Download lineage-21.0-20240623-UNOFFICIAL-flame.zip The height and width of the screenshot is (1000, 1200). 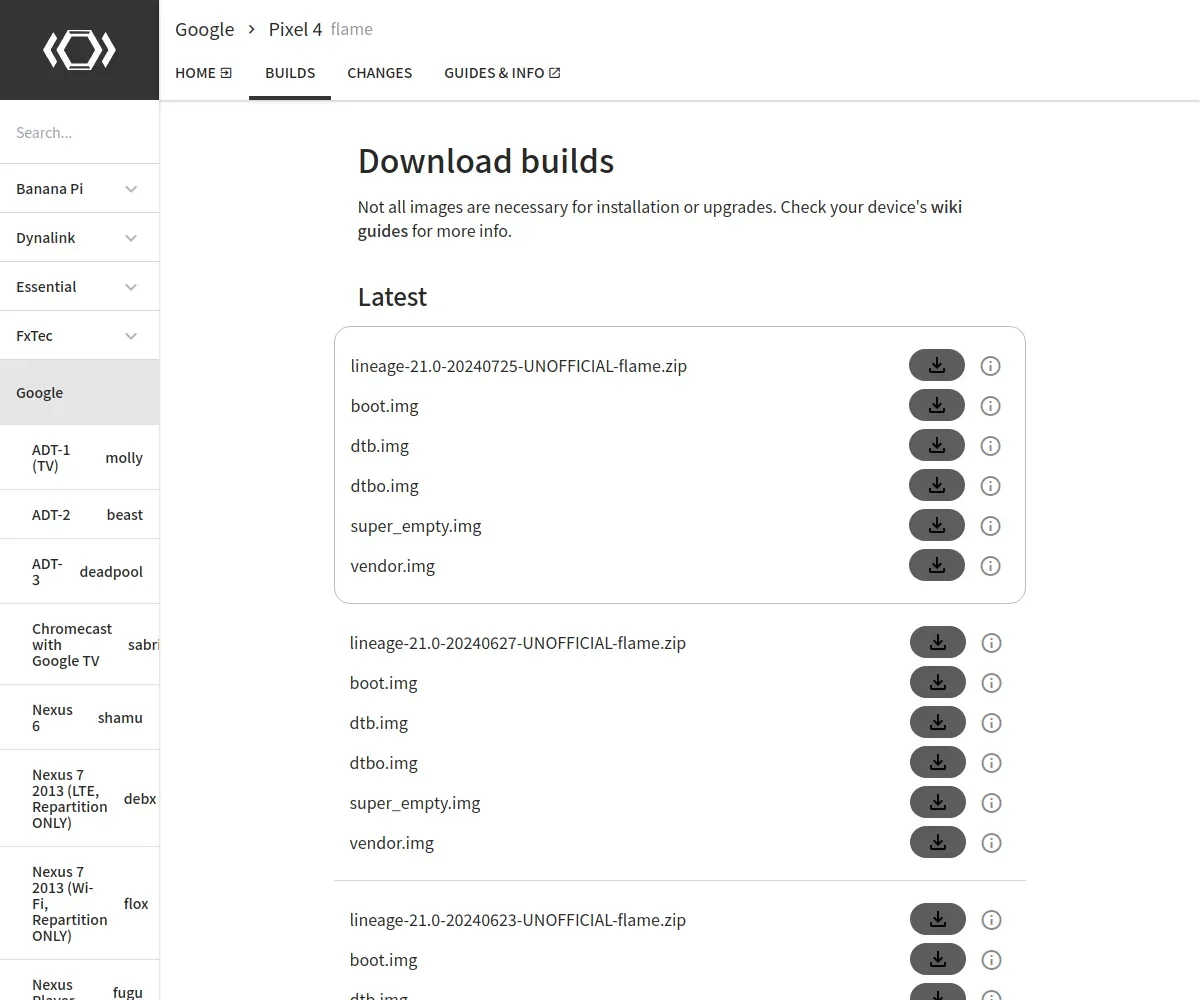938,919
